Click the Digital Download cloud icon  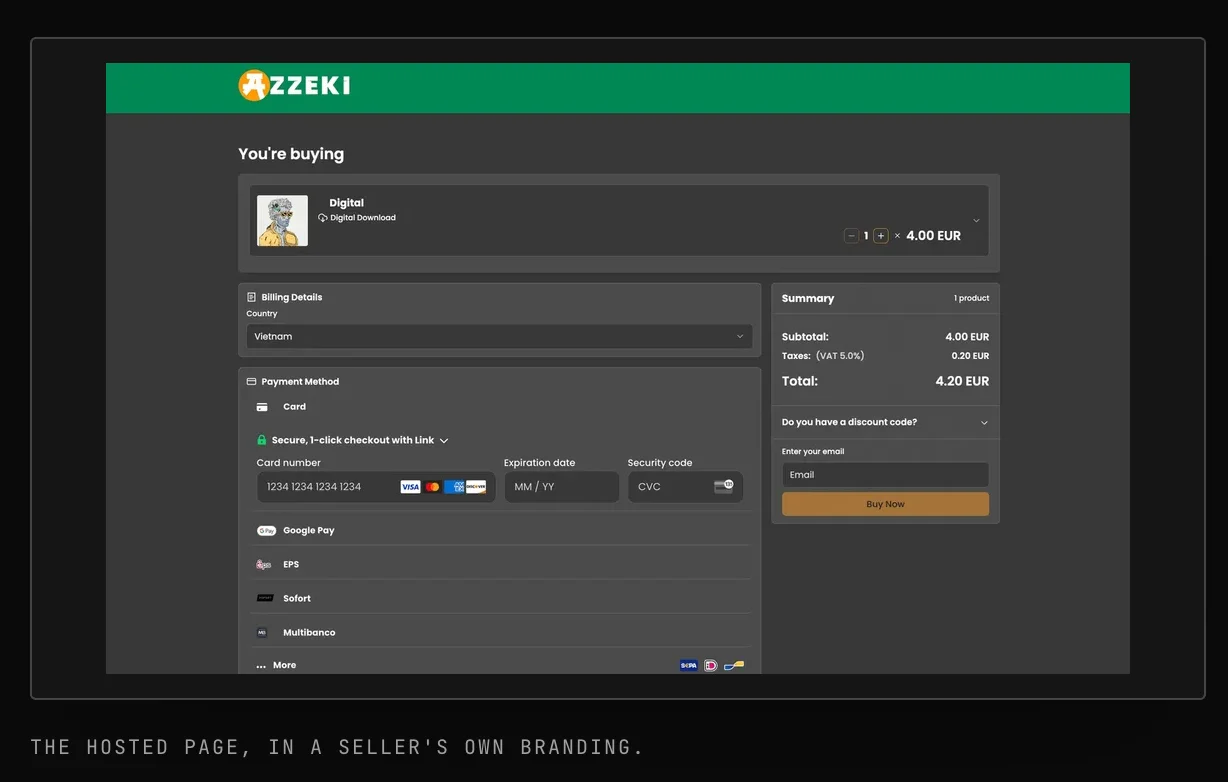click(323, 218)
